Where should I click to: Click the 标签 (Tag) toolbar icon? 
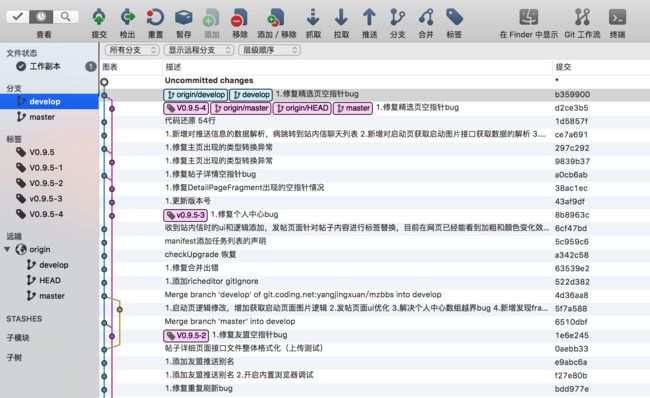pos(454,18)
